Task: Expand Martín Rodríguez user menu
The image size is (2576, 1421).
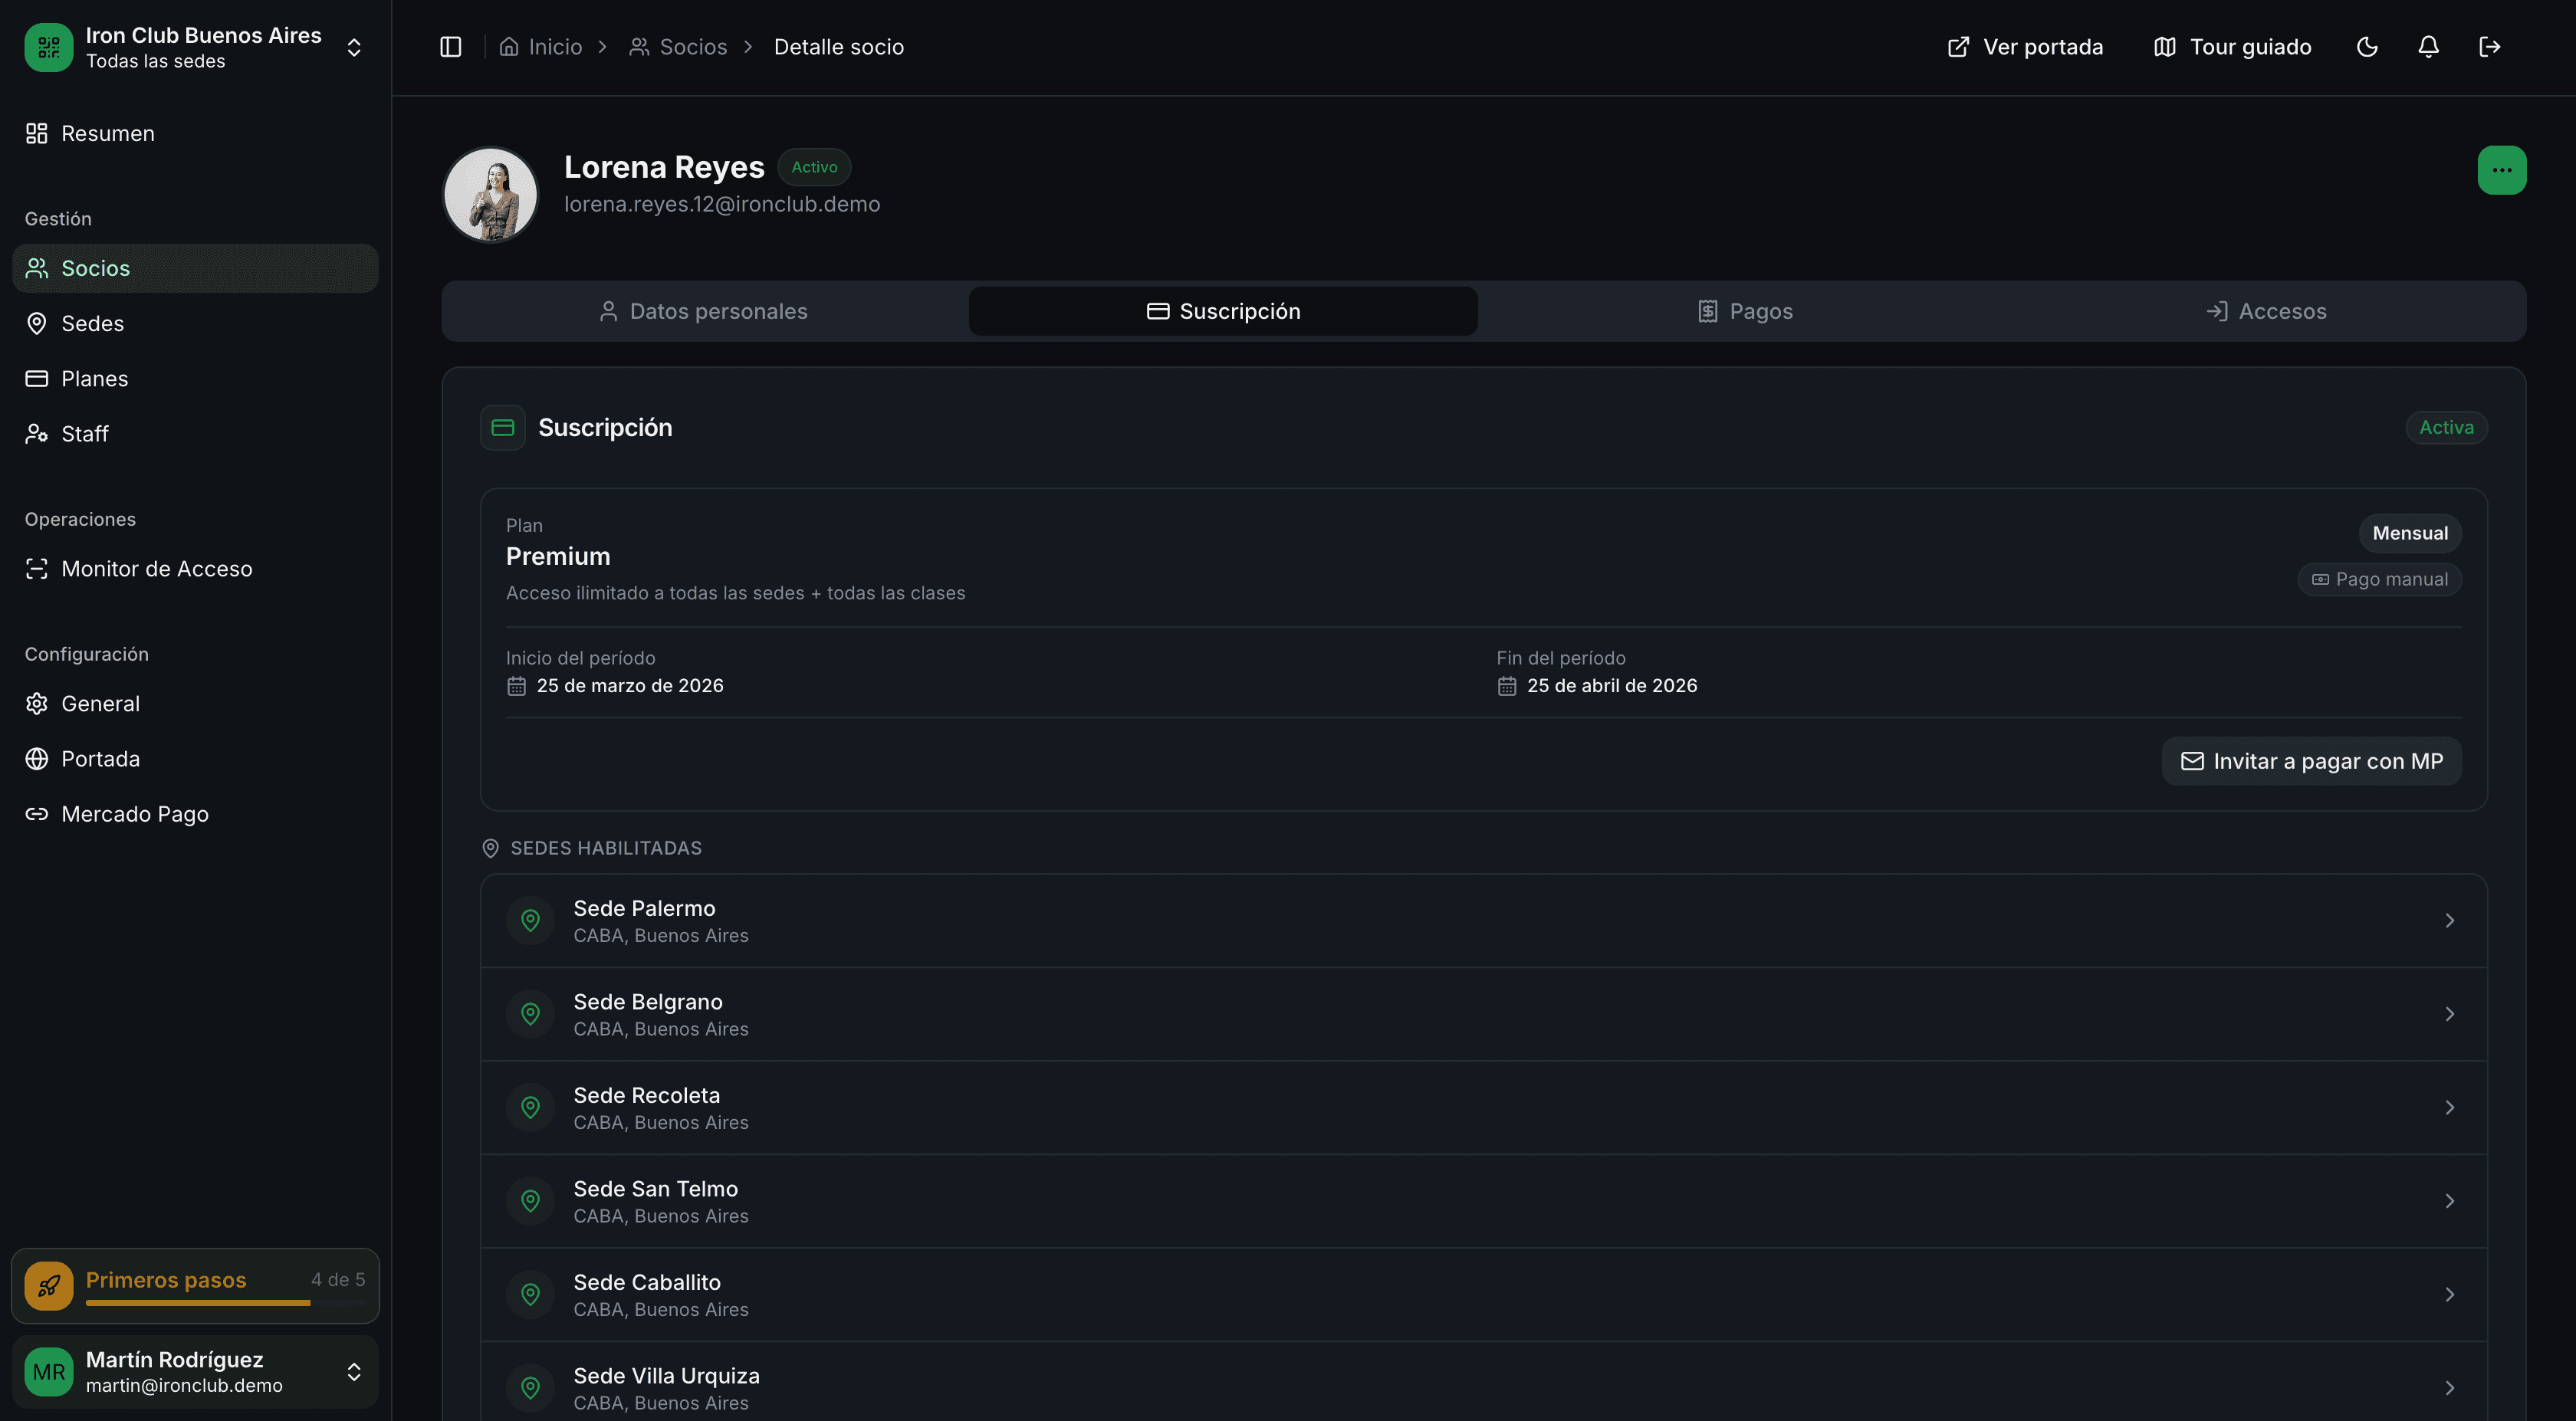Action: [x=353, y=1371]
